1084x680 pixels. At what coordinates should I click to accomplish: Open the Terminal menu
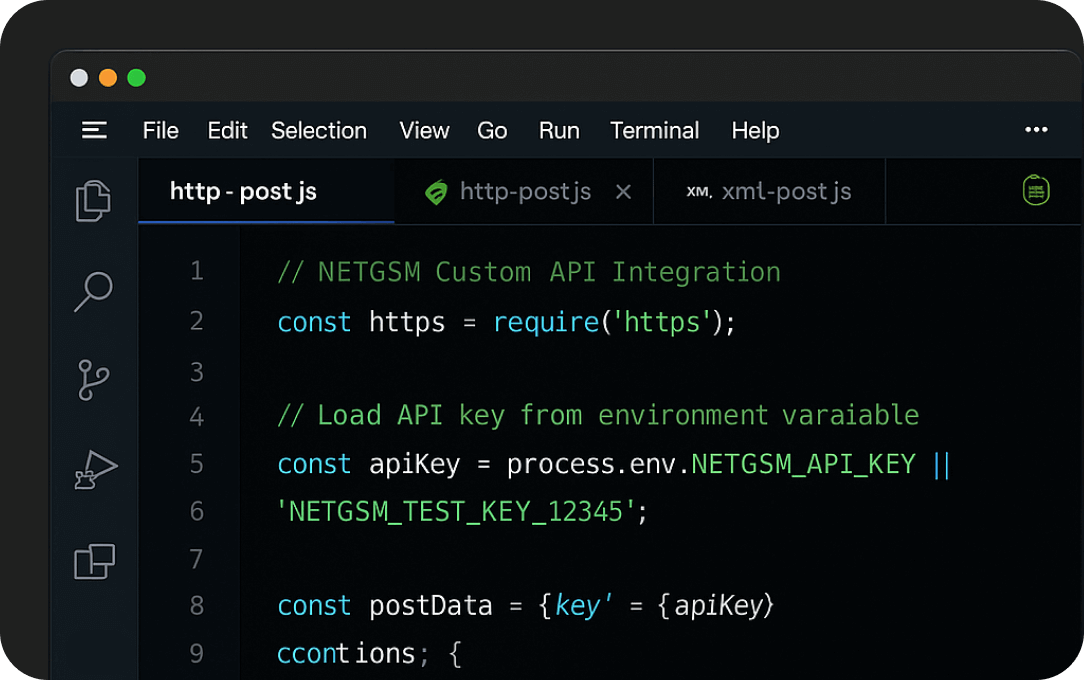pos(654,130)
